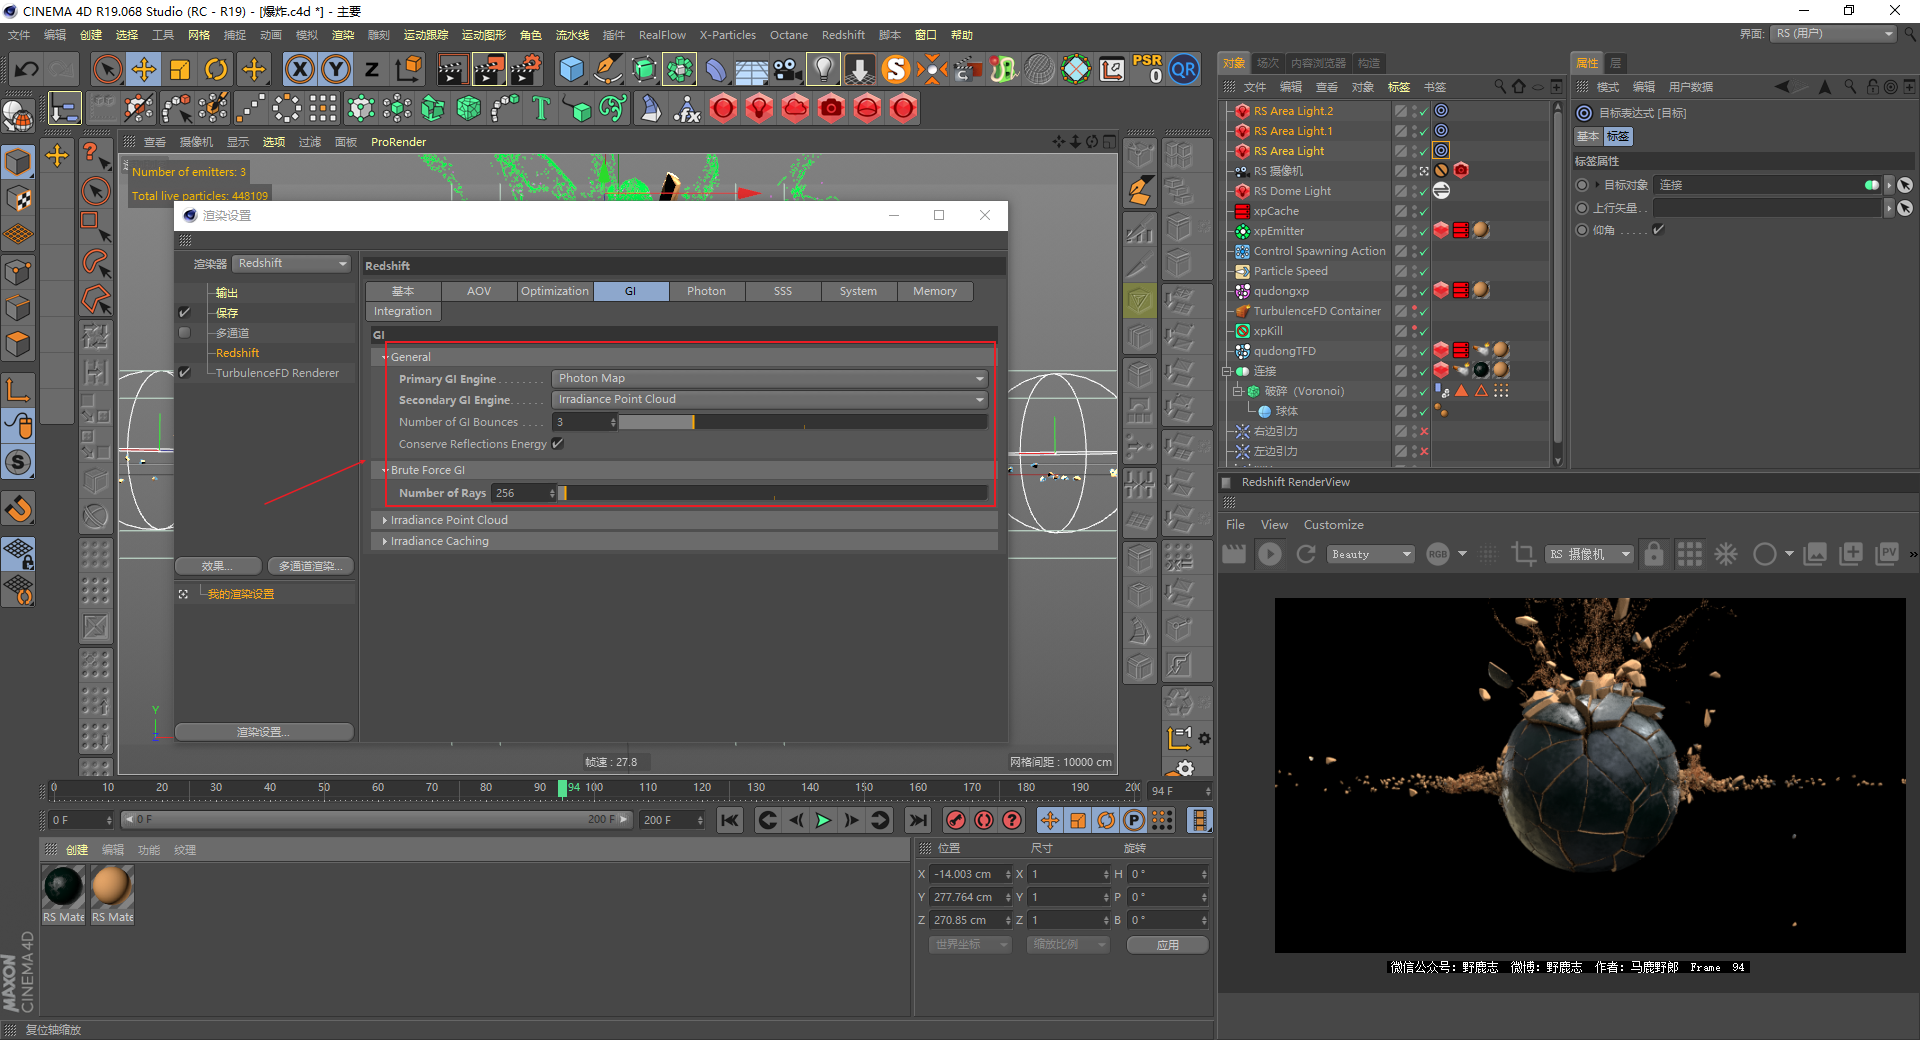This screenshot has width=1920, height=1040.
Task: Switch to the Optimization tab
Action: 555,291
